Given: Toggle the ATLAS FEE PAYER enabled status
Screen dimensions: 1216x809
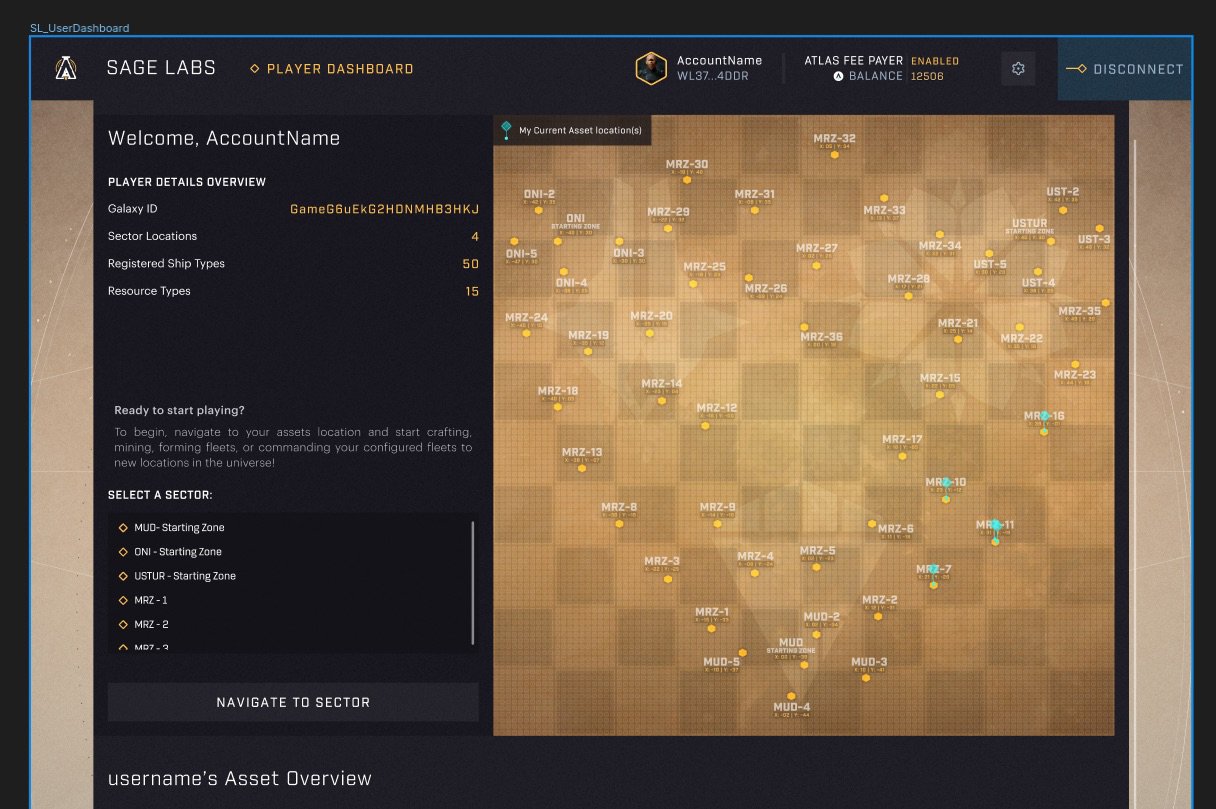Looking at the screenshot, I should click(x=935, y=60).
